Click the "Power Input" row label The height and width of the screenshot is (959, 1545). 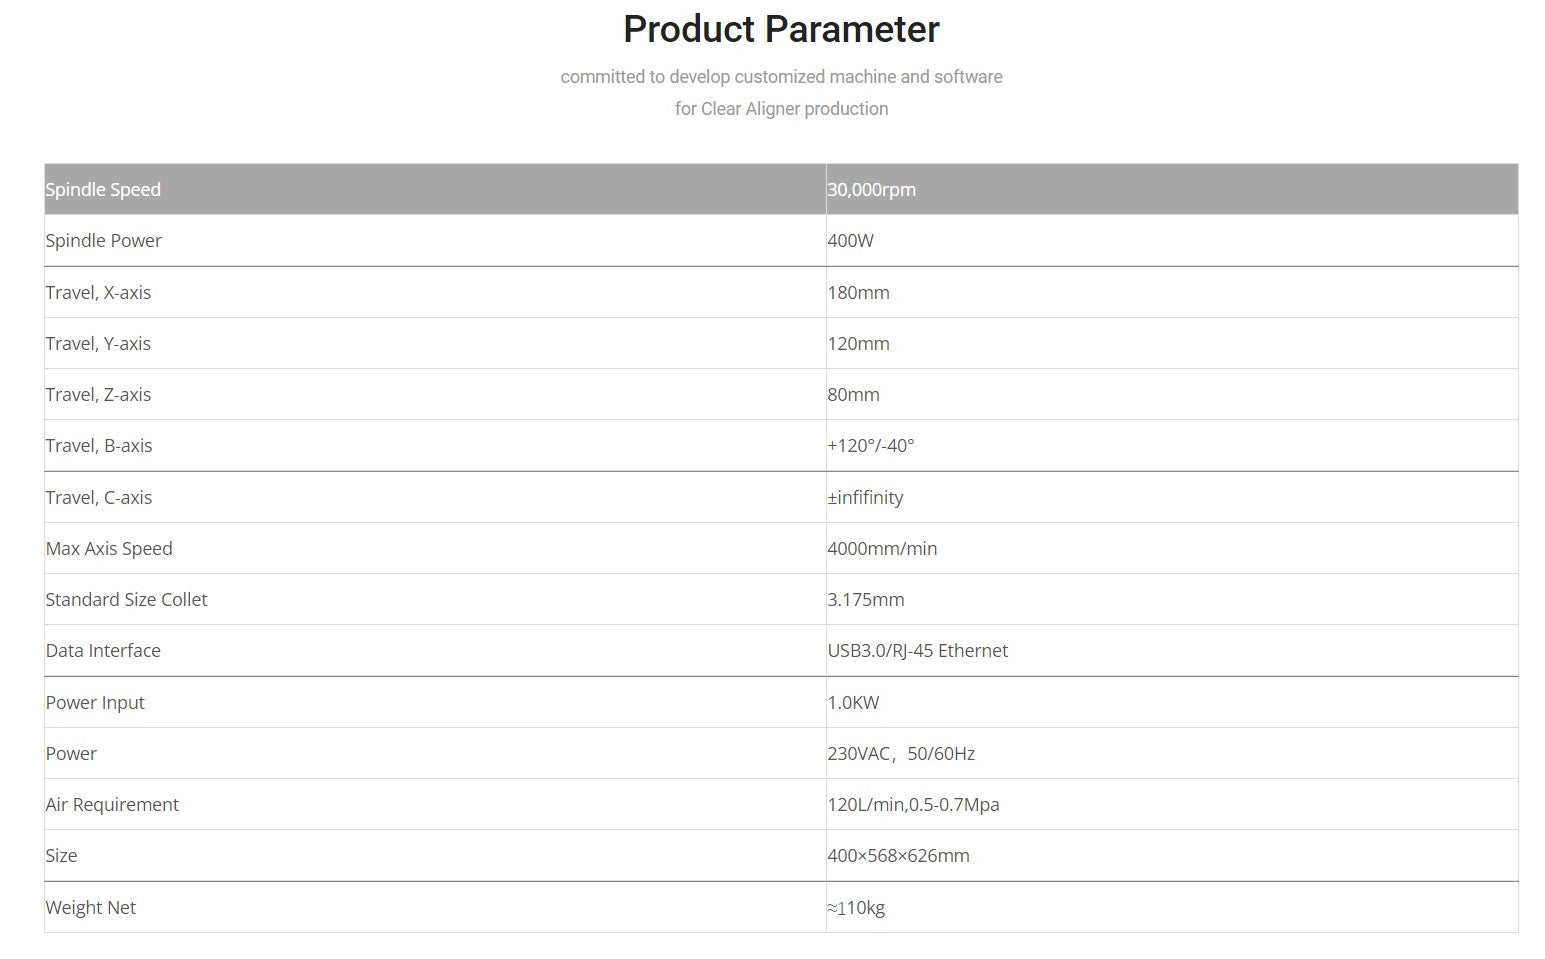coord(95,703)
